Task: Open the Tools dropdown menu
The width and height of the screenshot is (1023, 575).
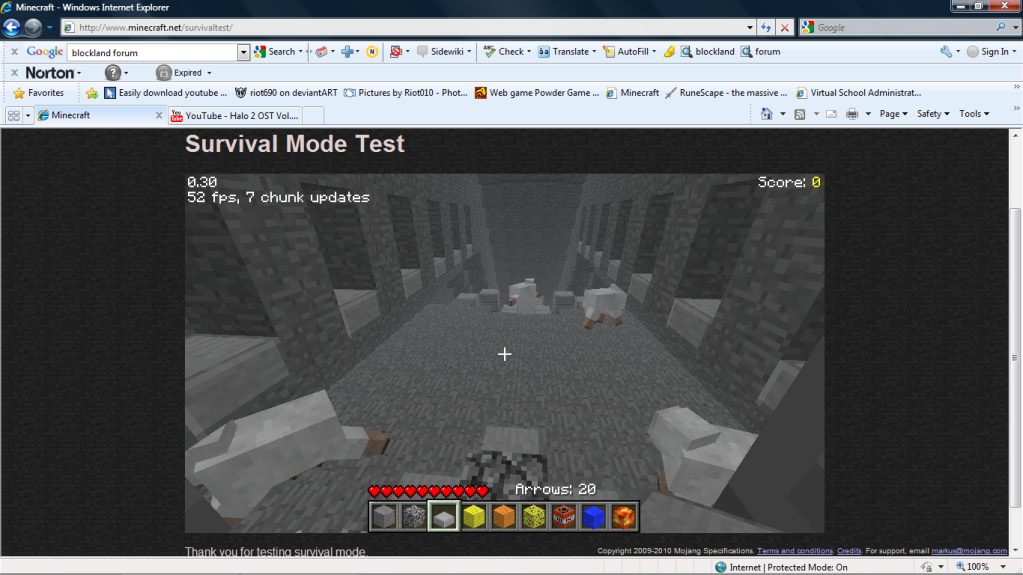Action: [974, 114]
